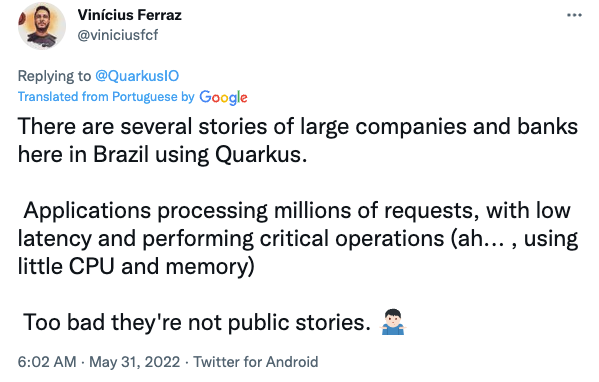Click "Too bad they're not public stories"

[197, 322]
